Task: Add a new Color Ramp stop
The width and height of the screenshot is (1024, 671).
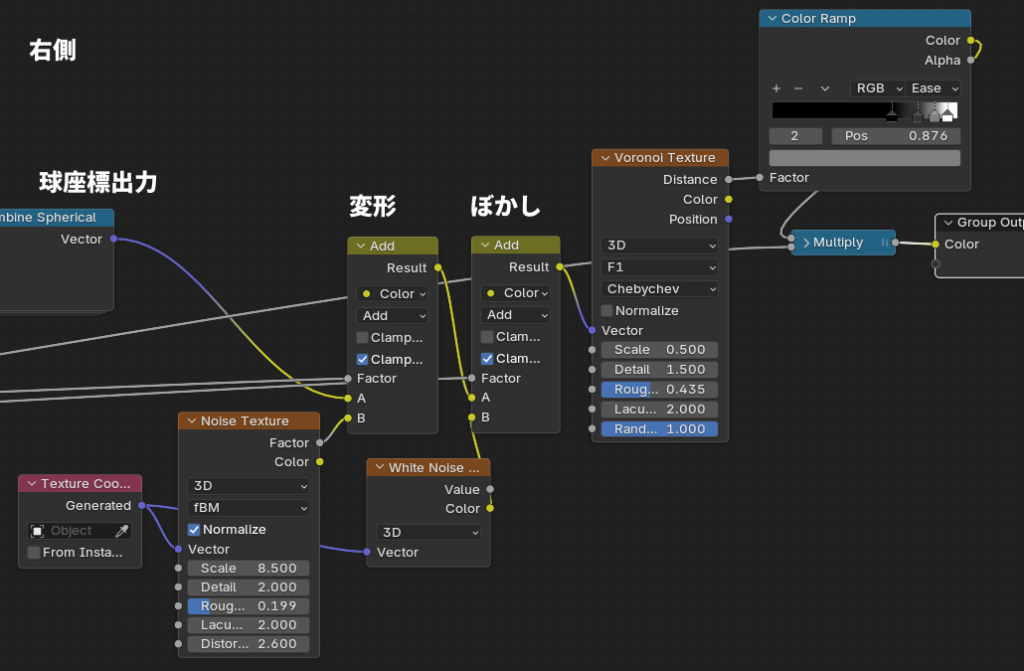Action: pyautogui.click(x=776, y=88)
